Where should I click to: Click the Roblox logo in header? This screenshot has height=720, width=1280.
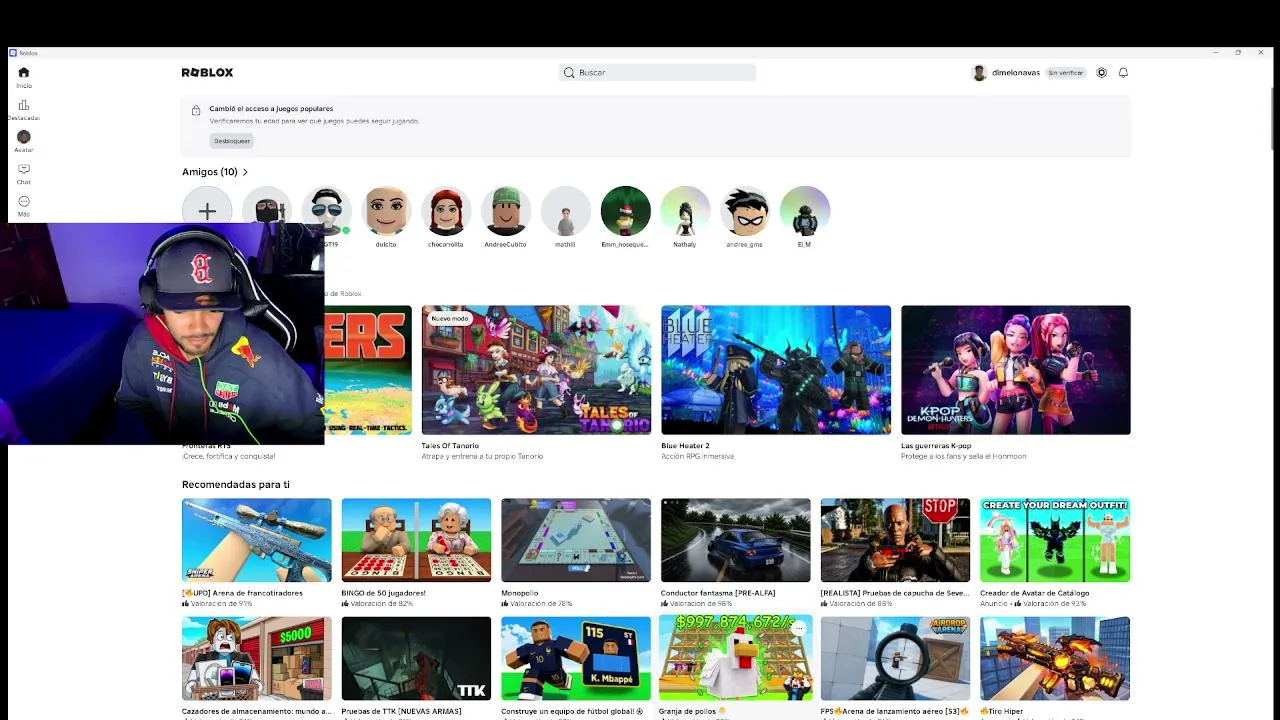coord(207,73)
